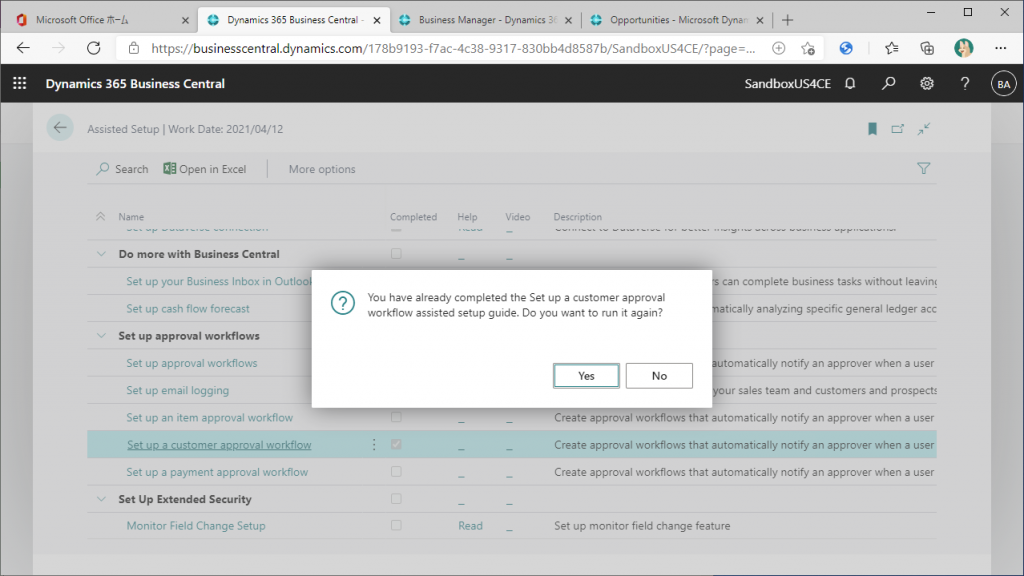The image size is (1024, 576).
Task: Click Read help for Monitor Field Change Setup
Action: point(470,526)
